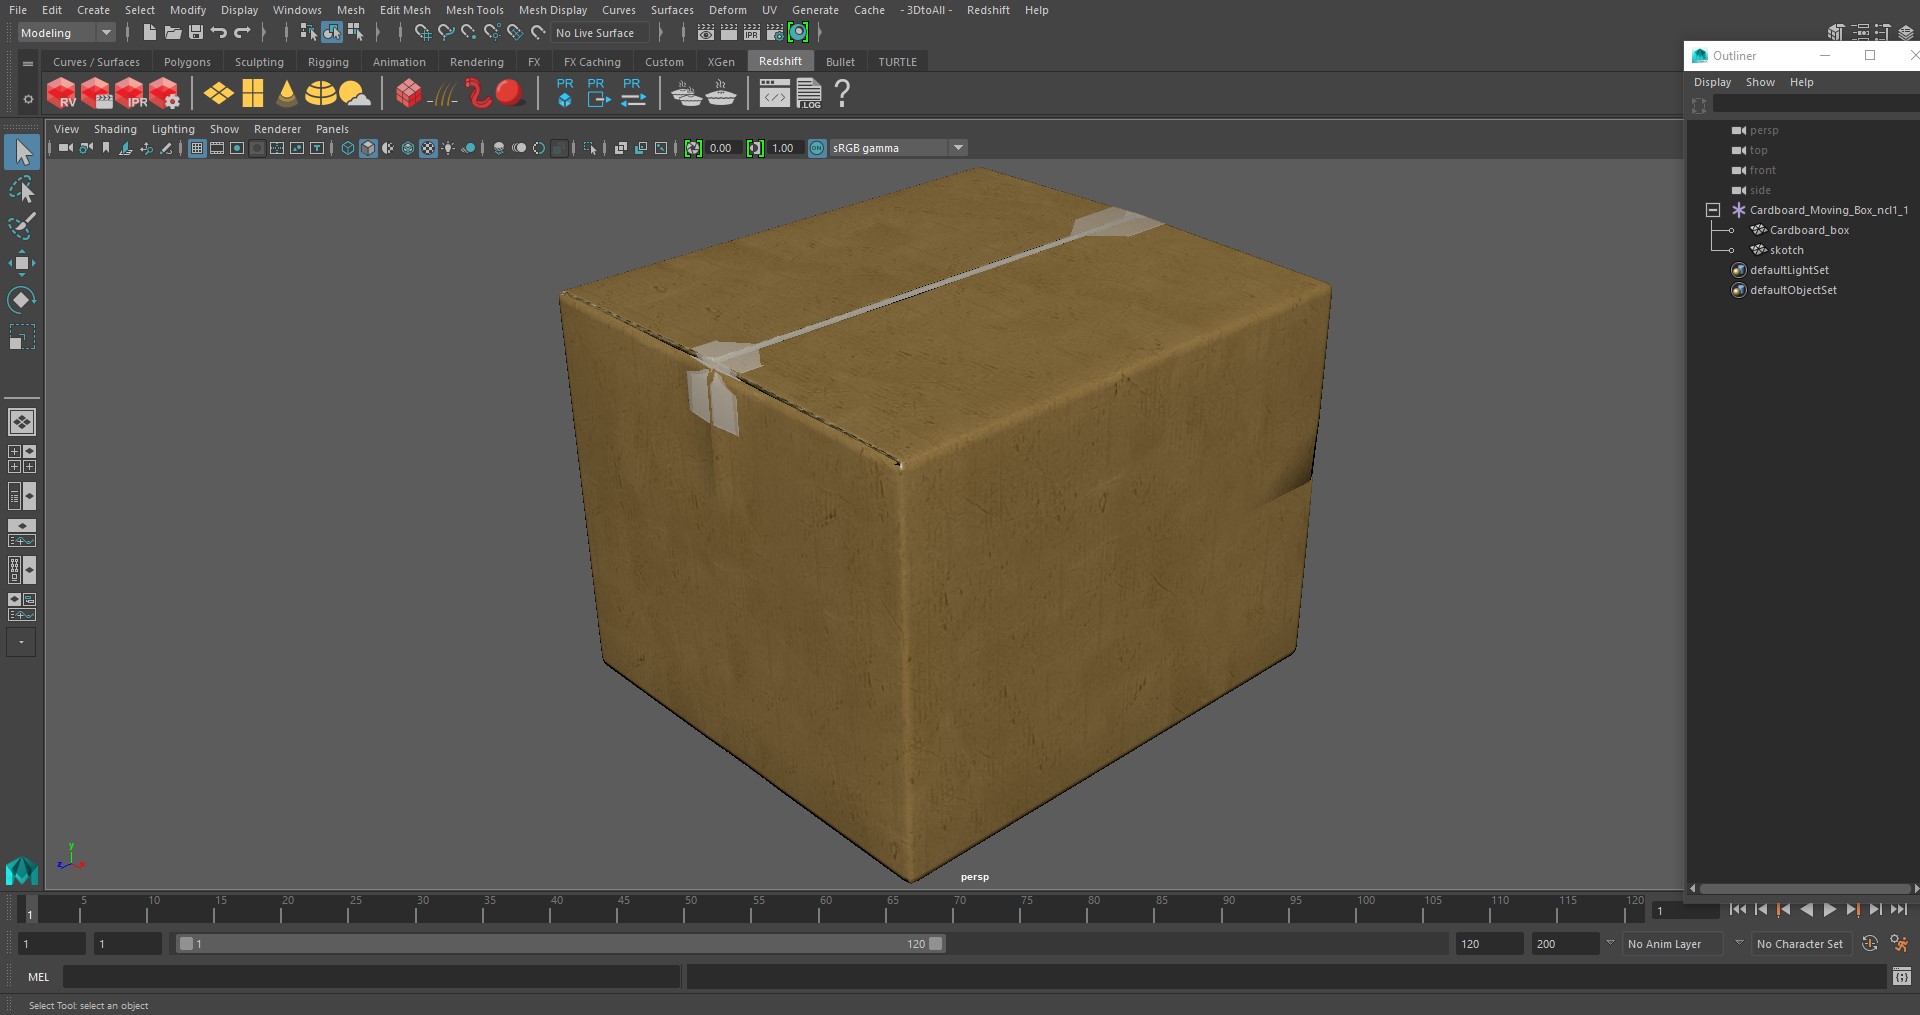Open Redshift render settings shelf icon
The height and width of the screenshot is (1015, 1920).
(x=165, y=94)
